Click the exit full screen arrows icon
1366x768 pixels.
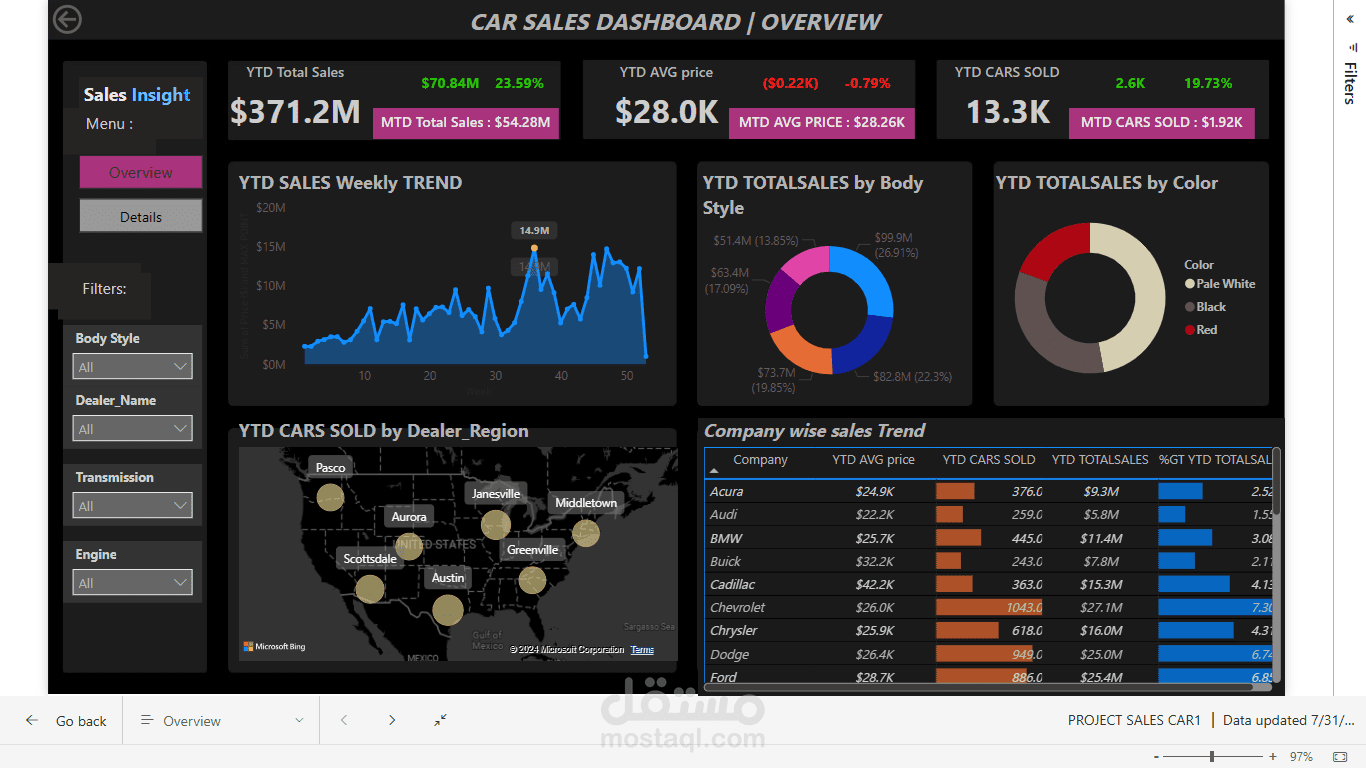click(441, 720)
